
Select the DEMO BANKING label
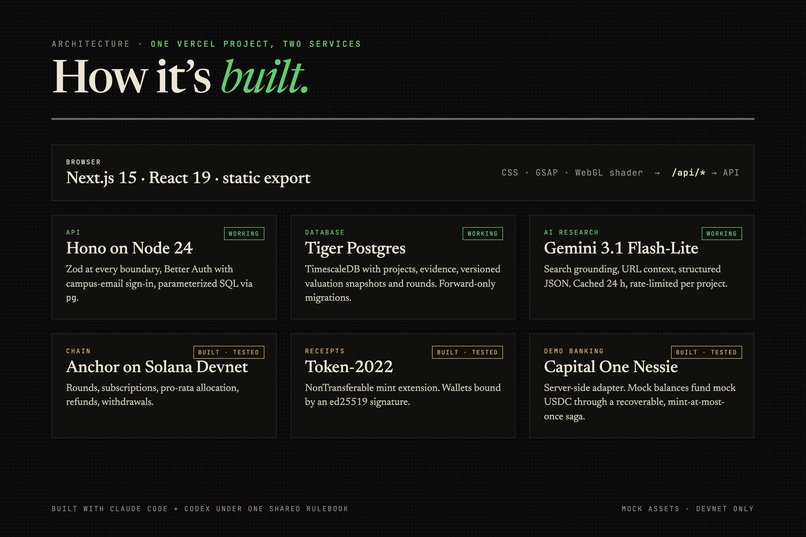click(x=574, y=351)
